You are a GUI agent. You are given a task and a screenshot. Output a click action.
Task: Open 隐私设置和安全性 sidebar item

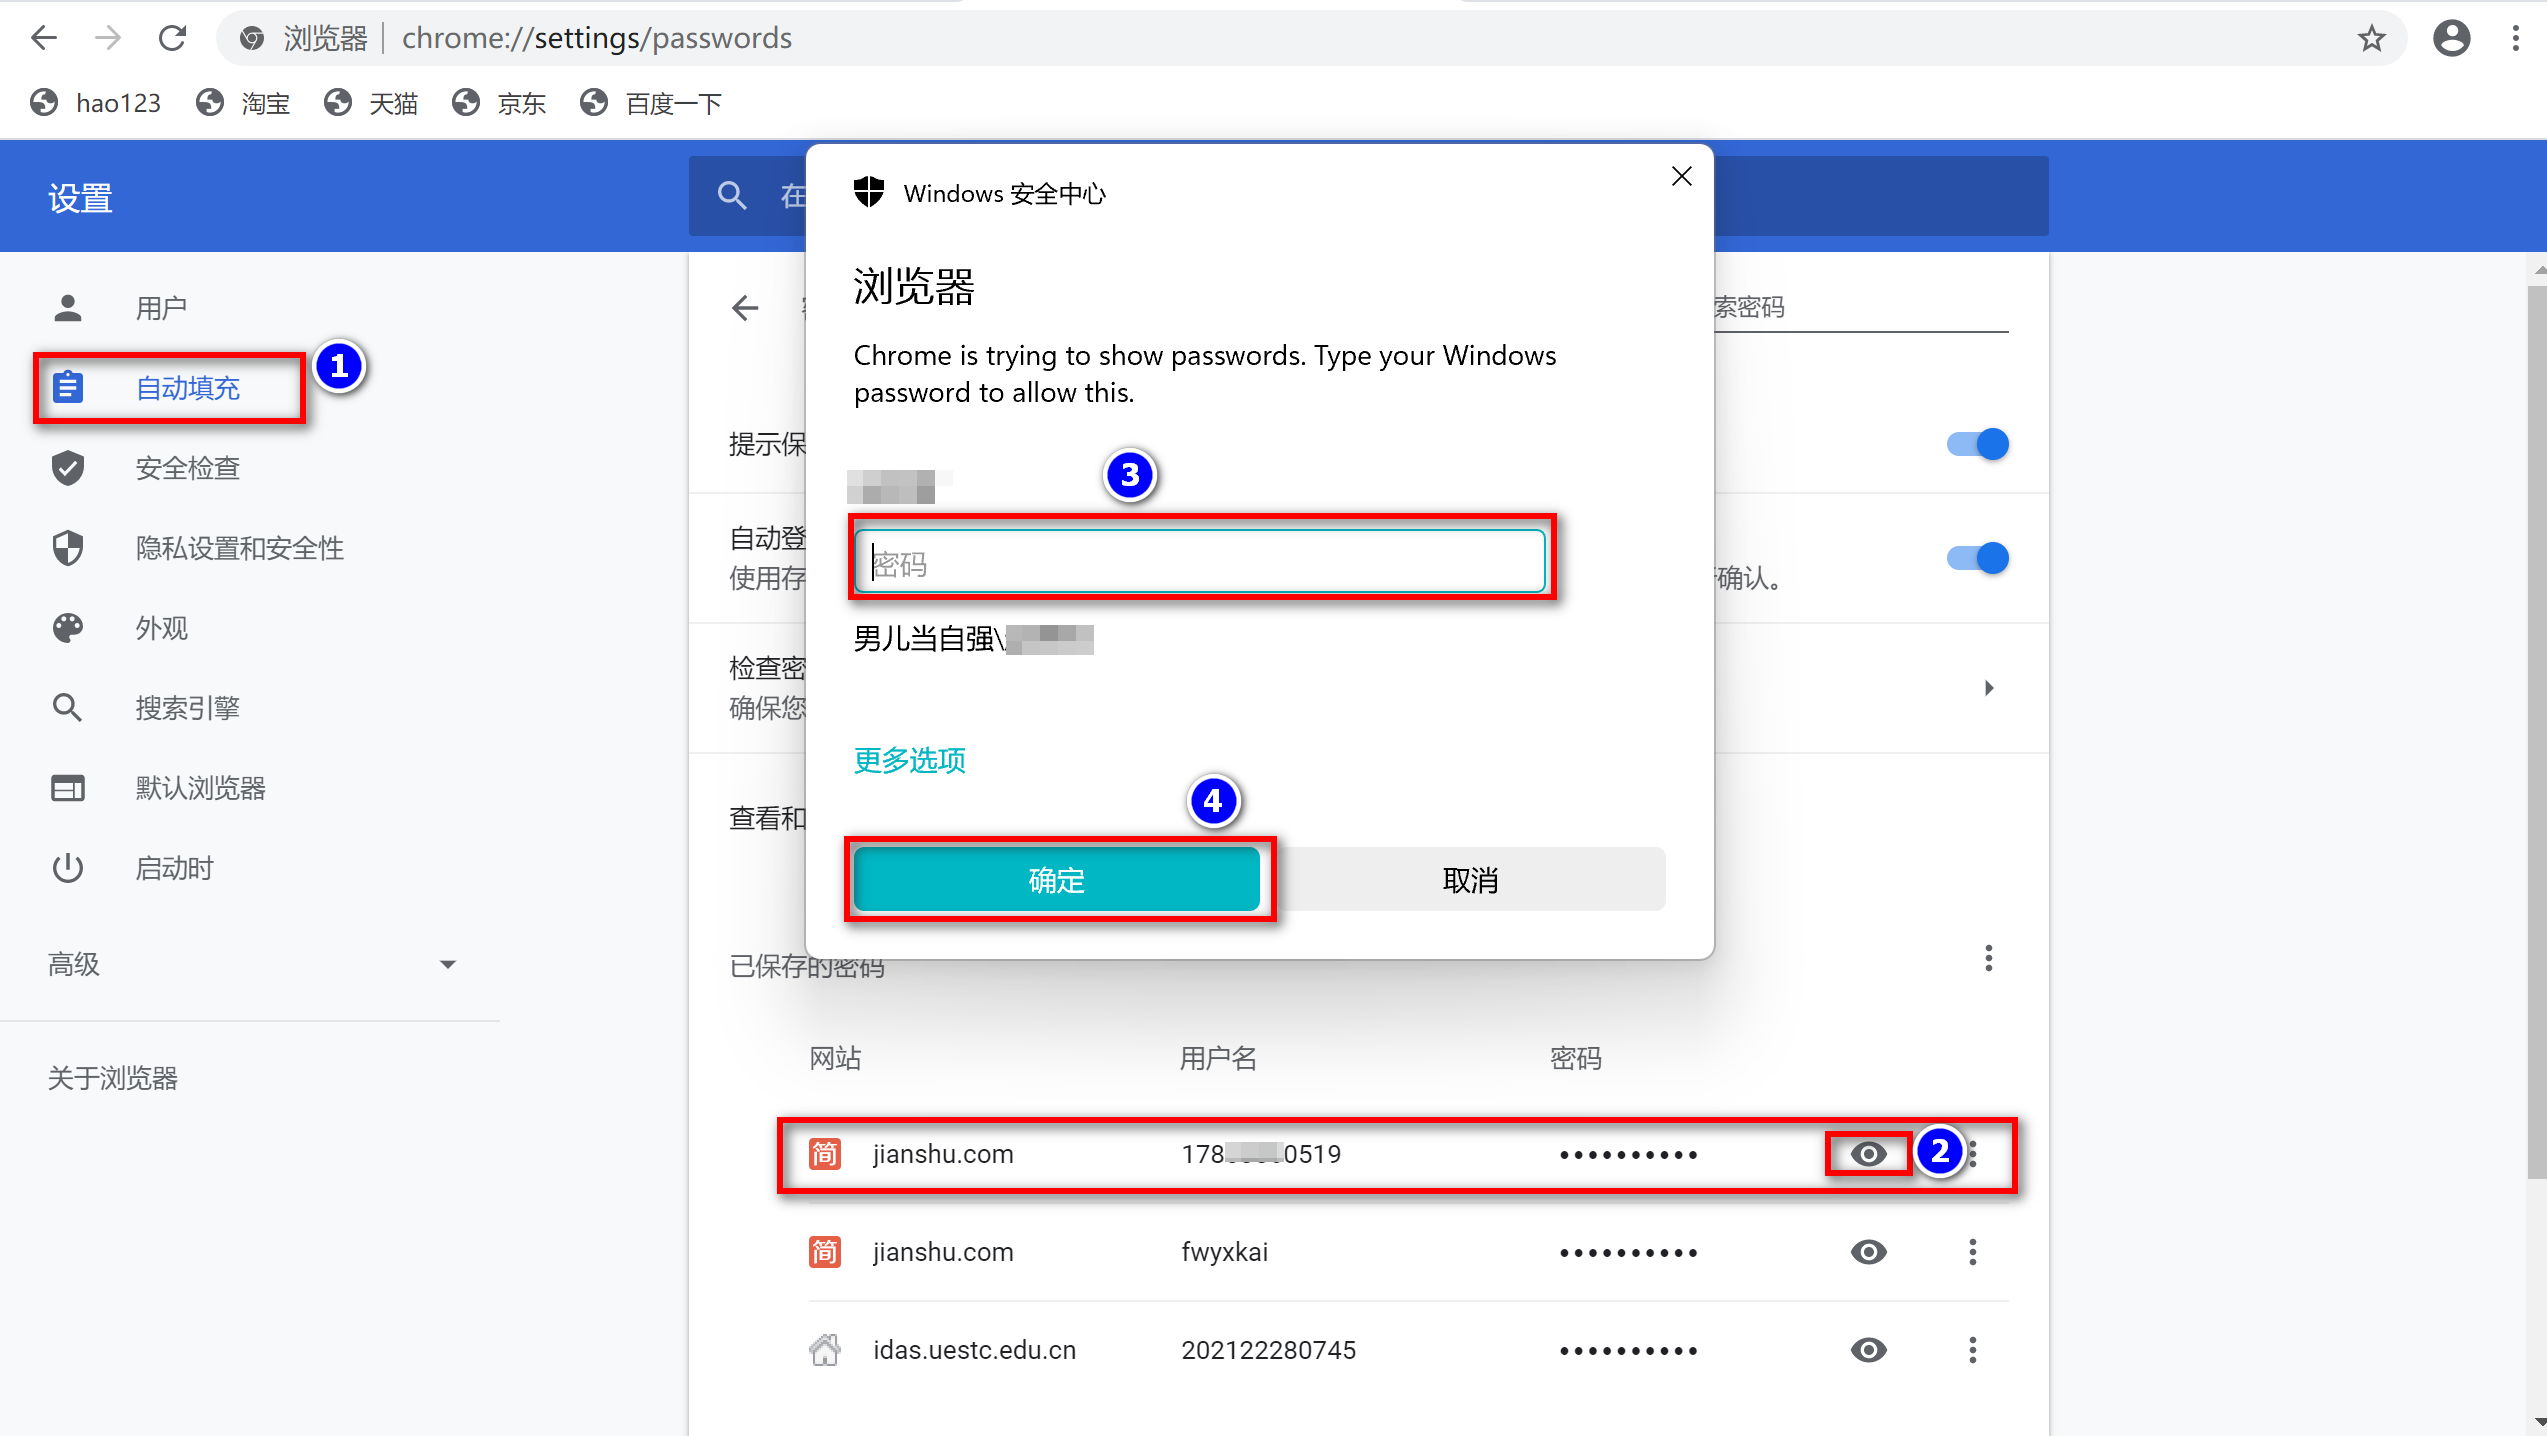[x=239, y=548]
